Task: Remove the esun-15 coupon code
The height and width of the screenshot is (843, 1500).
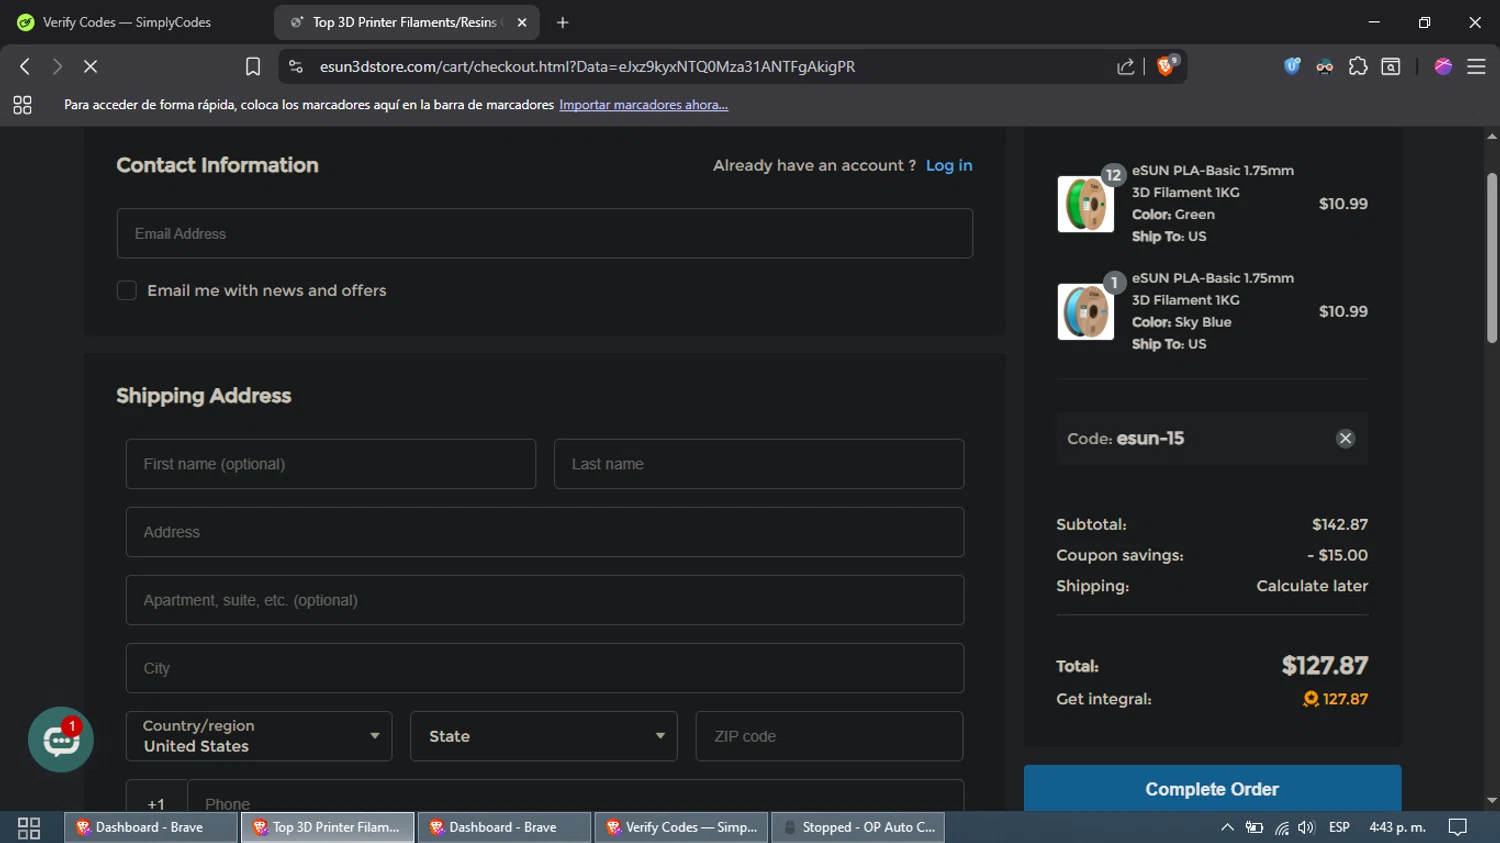Action: (x=1345, y=438)
